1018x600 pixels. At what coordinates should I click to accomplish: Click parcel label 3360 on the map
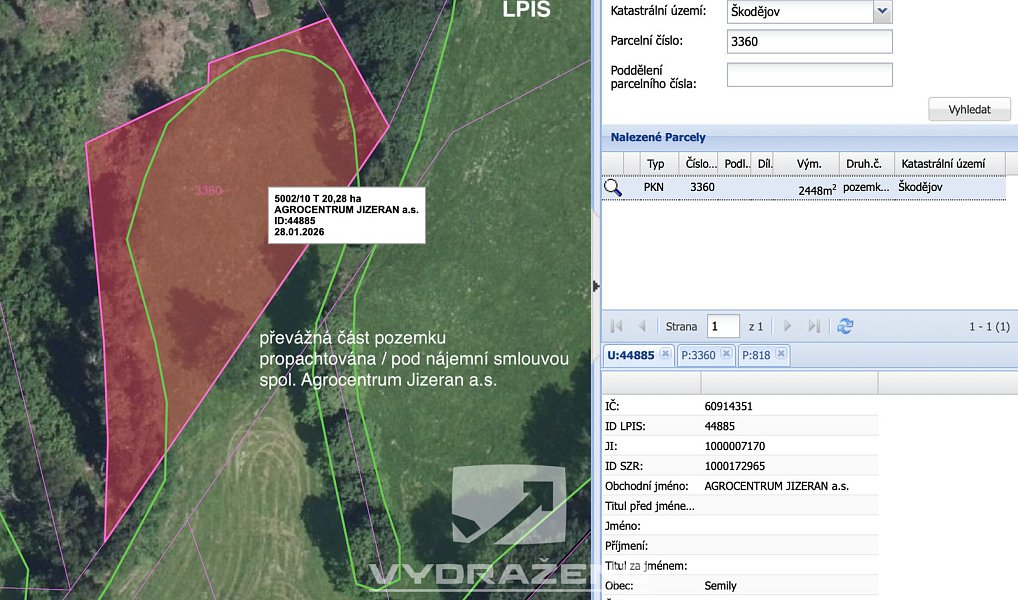coord(208,190)
